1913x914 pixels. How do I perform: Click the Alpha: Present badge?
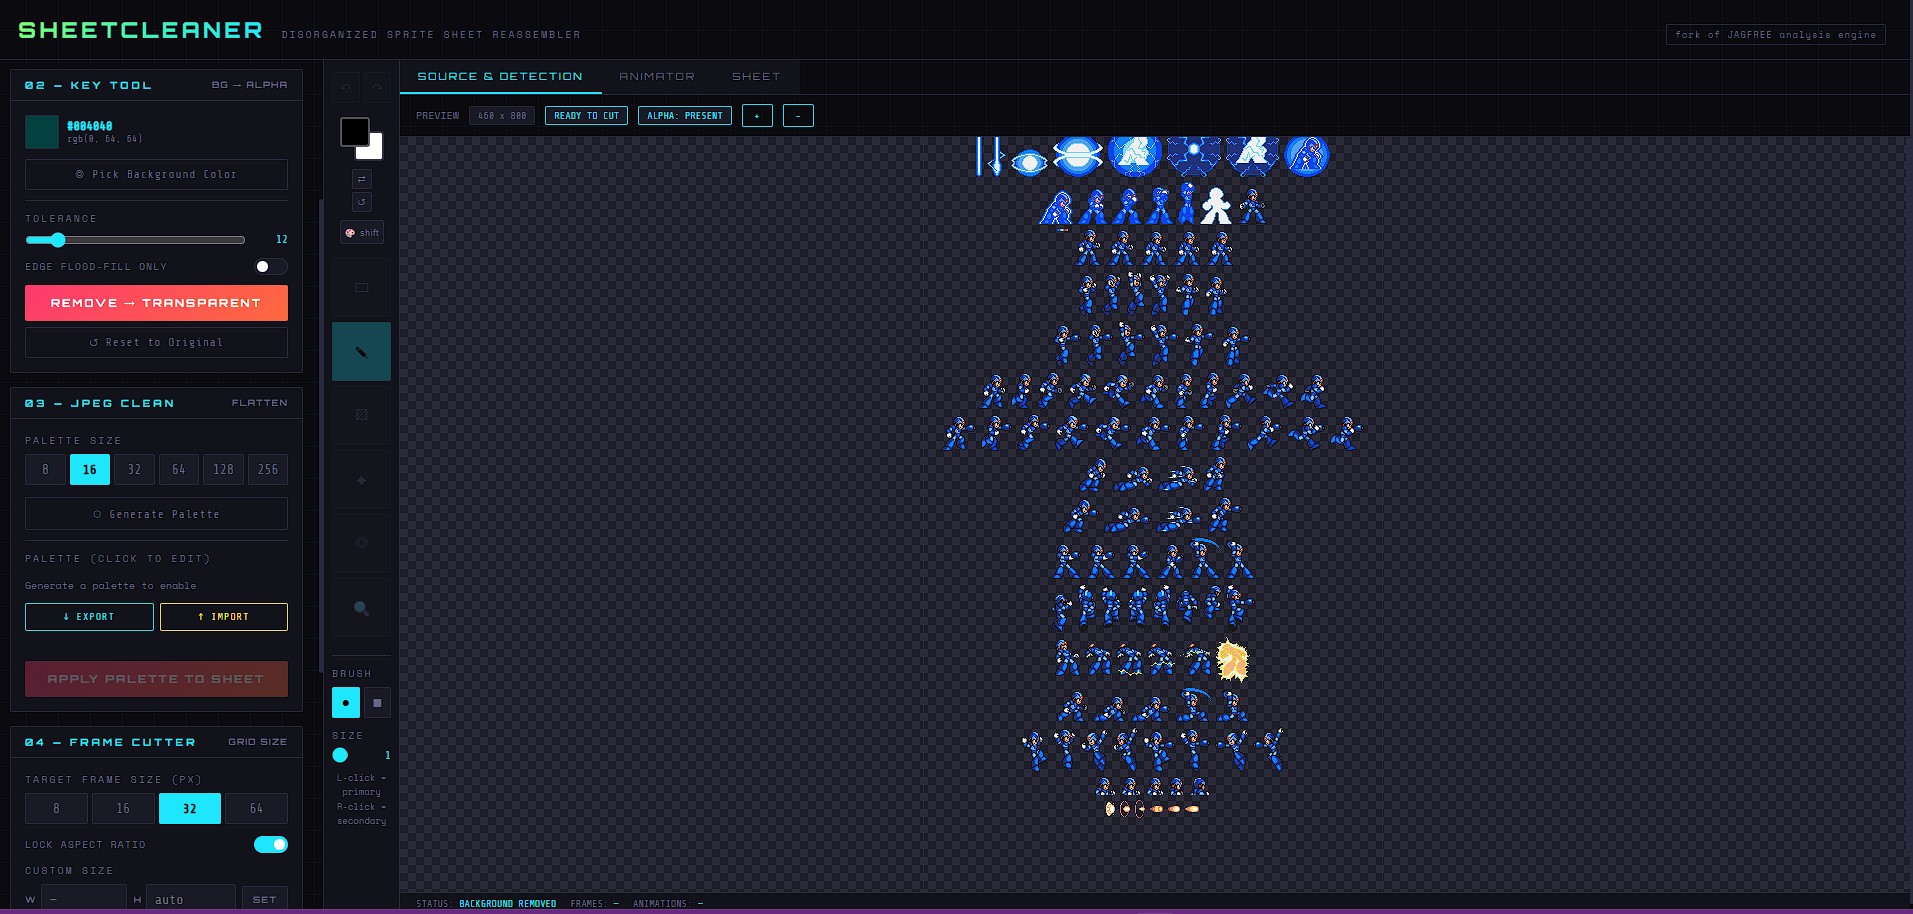[685, 116]
